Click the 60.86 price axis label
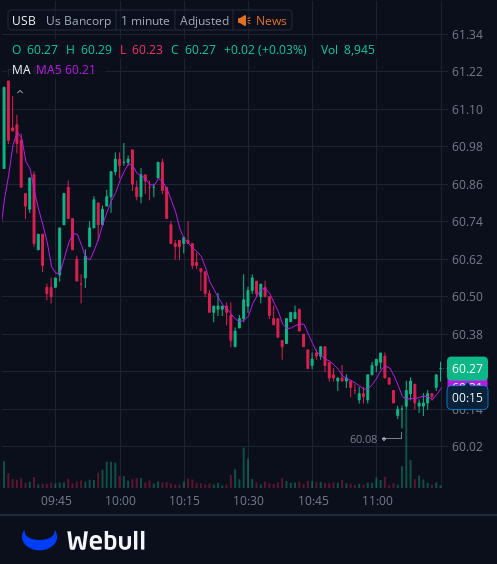 (x=467, y=185)
